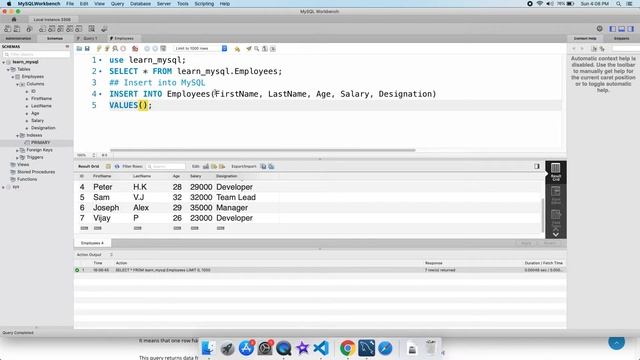Click the reconnect to DBMS toolbar icon
The width and height of the screenshot is (640, 360).
pos(104,29)
